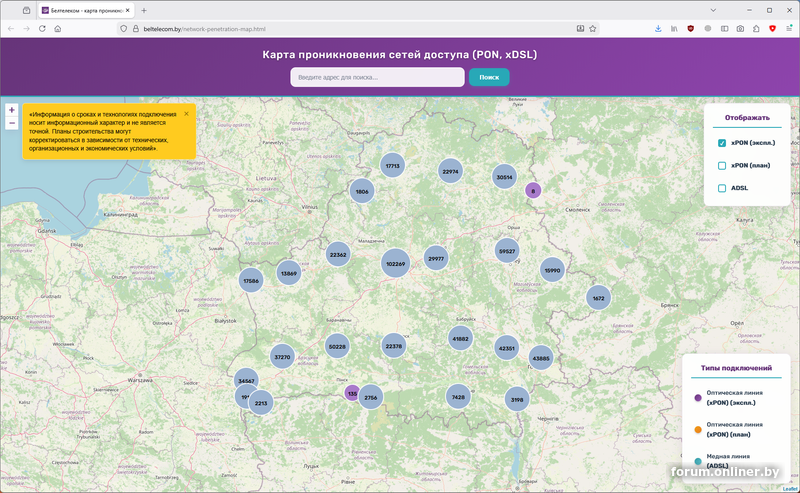Enable the xPON (план) layer

tap(722, 165)
